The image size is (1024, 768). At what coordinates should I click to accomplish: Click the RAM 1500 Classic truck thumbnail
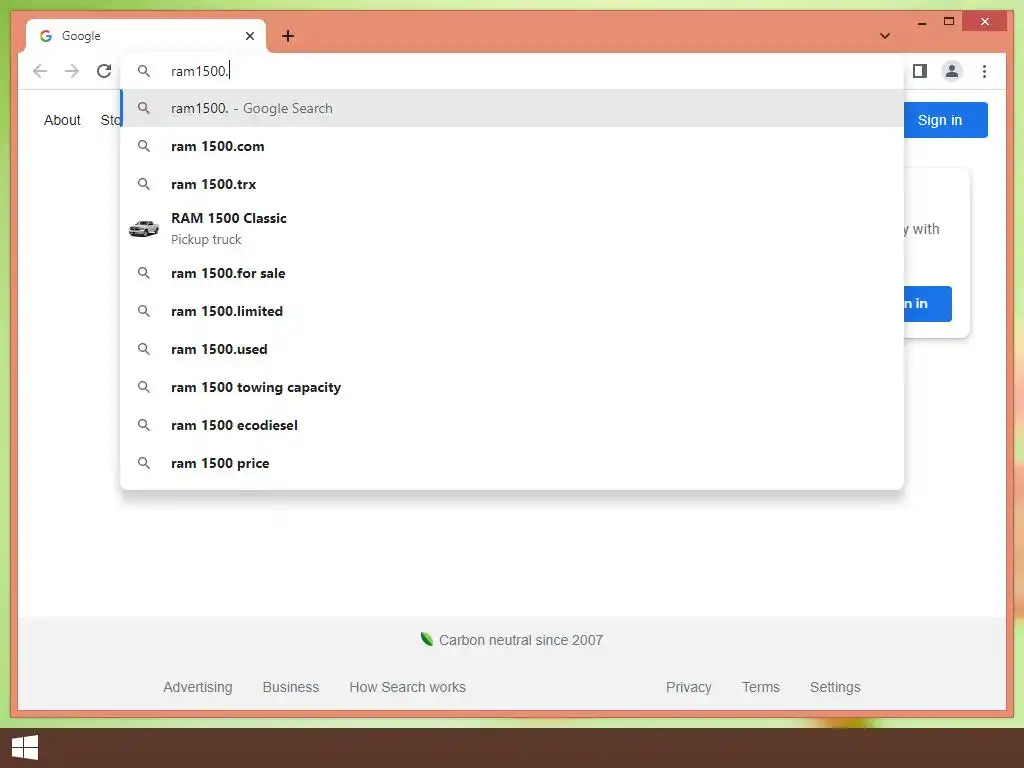[x=144, y=229]
